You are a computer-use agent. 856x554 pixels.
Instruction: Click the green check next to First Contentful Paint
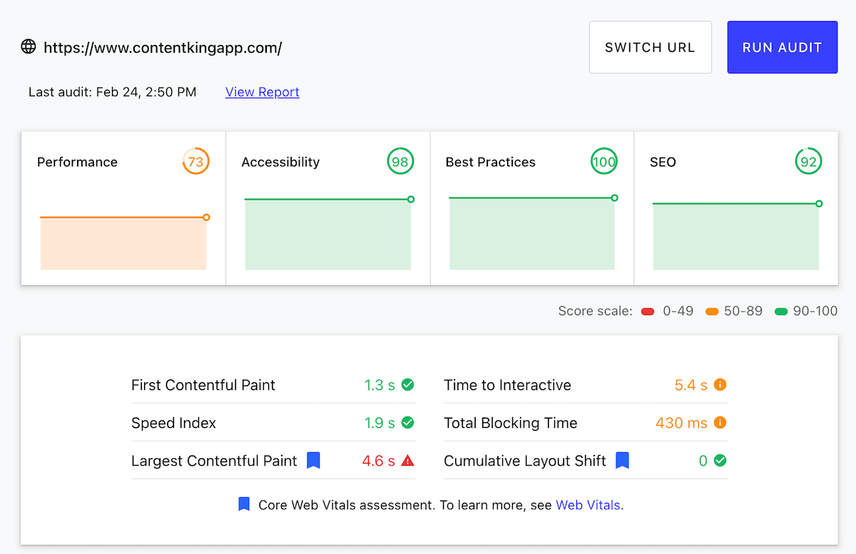click(x=408, y=385)
